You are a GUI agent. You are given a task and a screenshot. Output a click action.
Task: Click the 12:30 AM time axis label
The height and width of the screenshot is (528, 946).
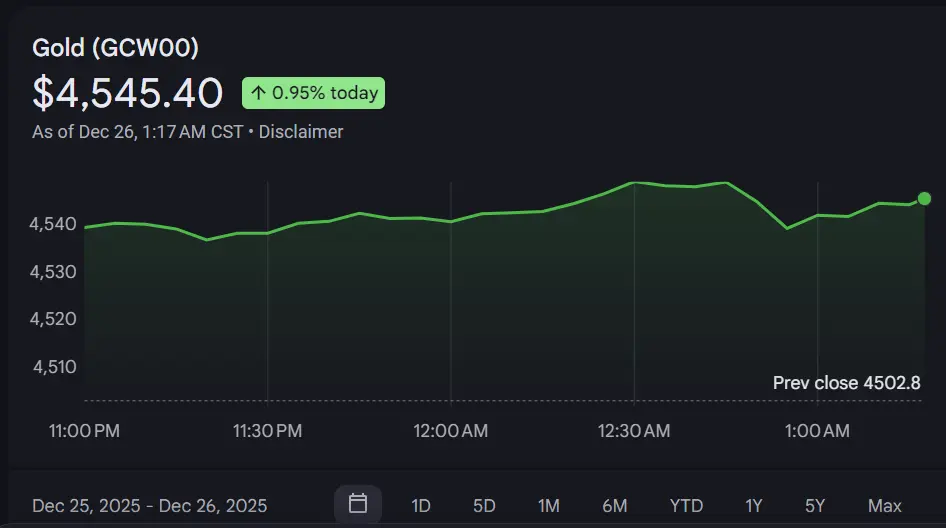[x=634, y=431]
